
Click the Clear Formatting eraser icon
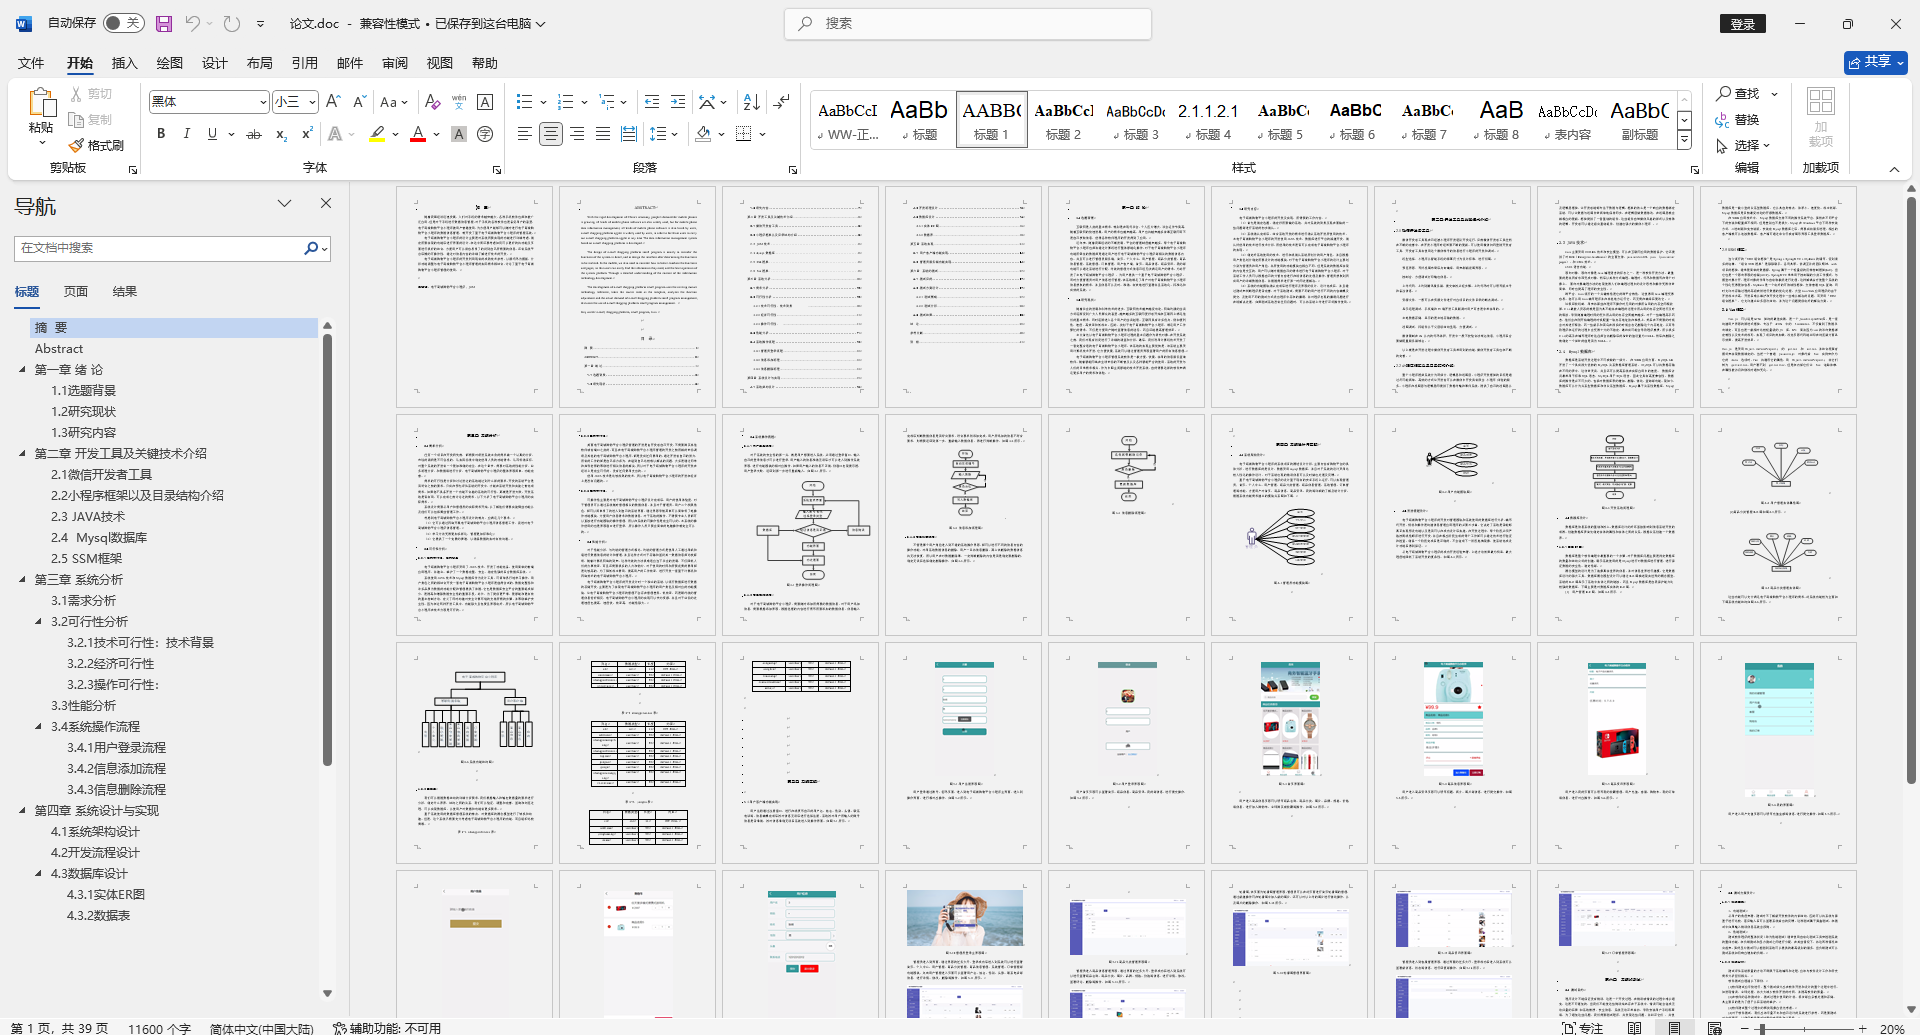(x=432, y=102)
